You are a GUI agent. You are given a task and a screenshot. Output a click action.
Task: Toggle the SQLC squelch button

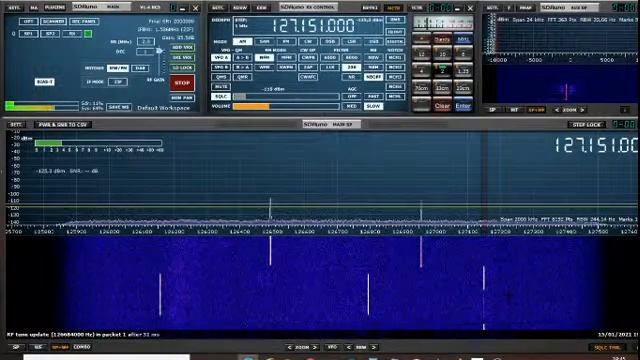(221, 97)
